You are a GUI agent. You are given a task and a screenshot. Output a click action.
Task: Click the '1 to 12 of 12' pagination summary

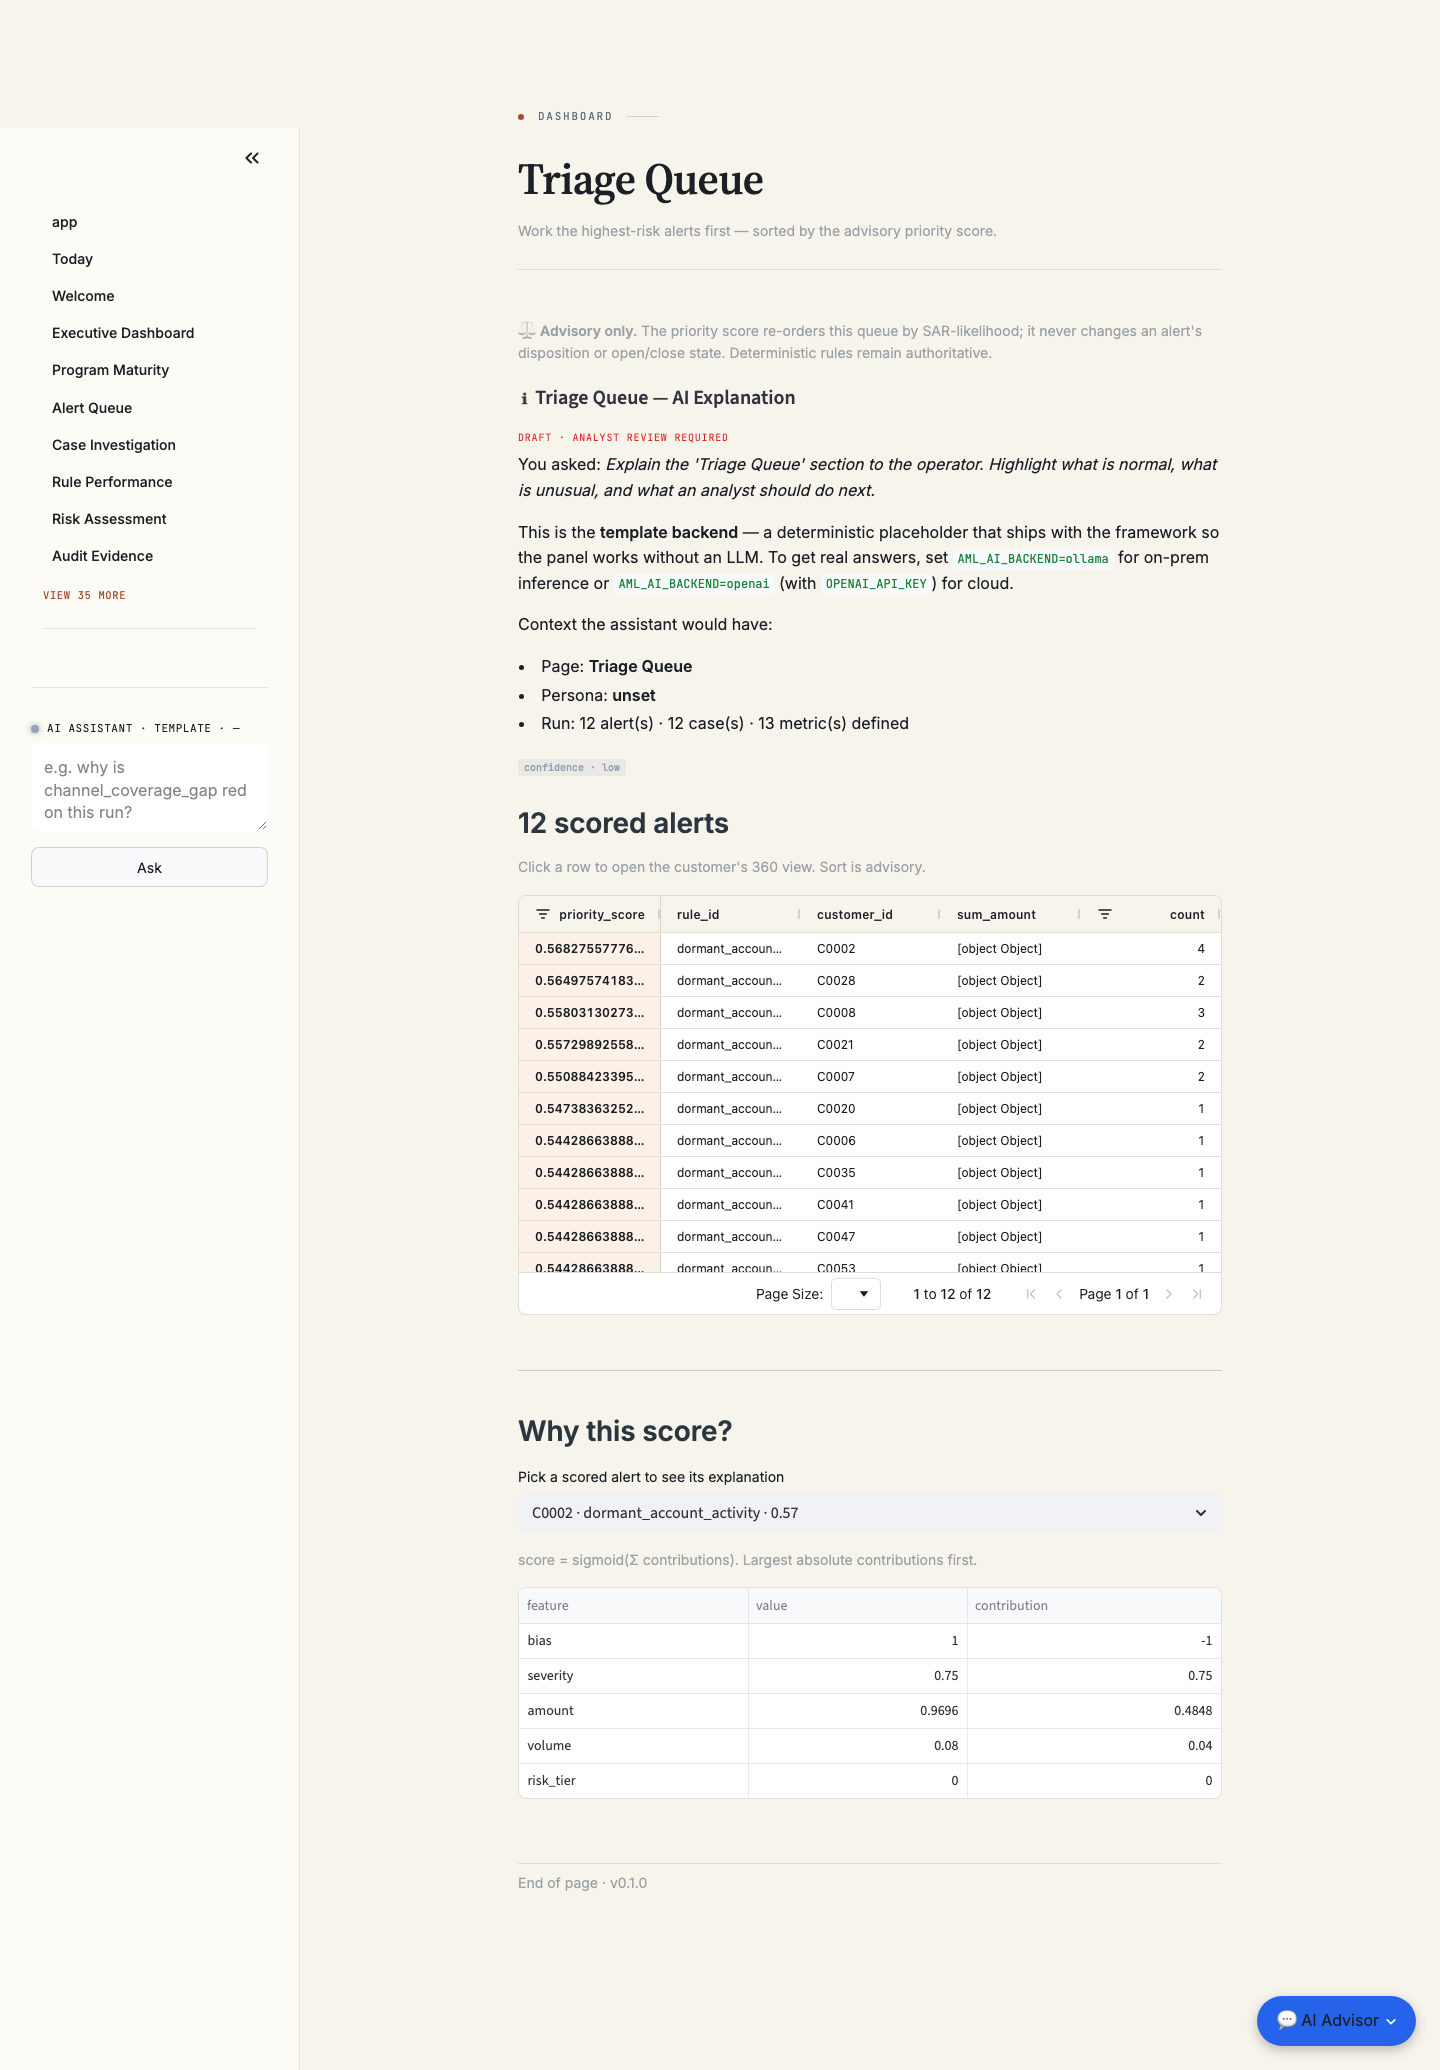pyautogui.click(x=952, y=1294)
